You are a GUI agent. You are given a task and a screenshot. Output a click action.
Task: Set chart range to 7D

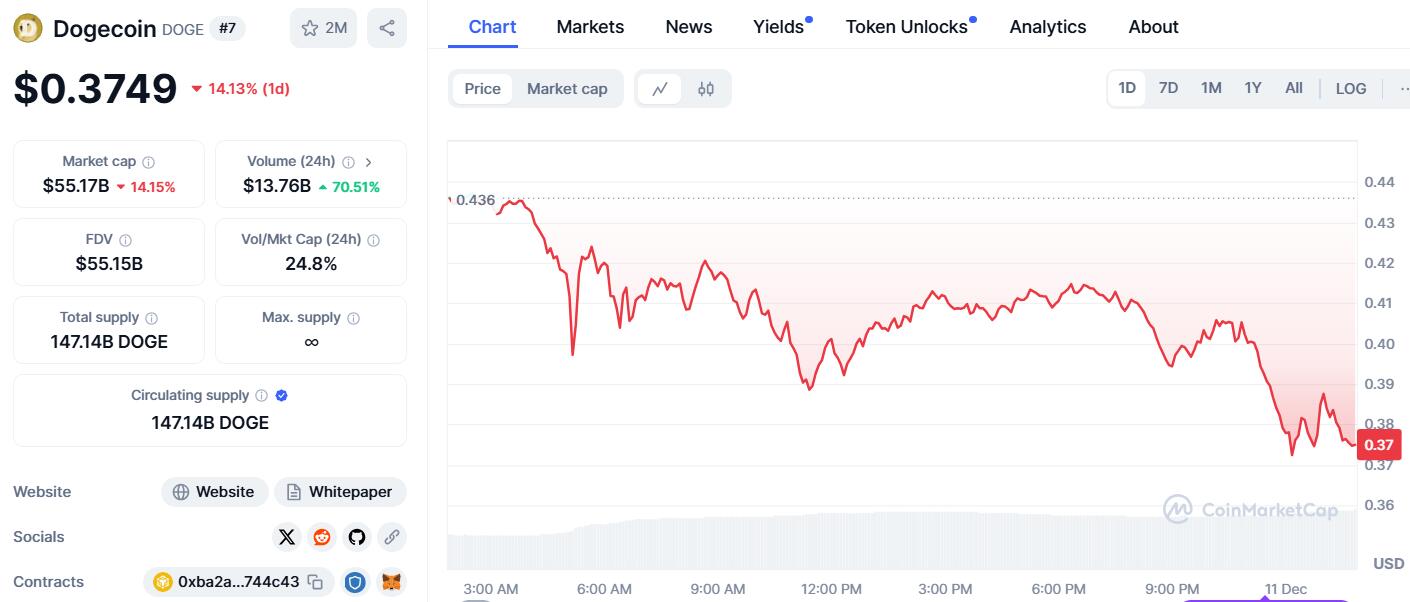(x=1168, y=88)
